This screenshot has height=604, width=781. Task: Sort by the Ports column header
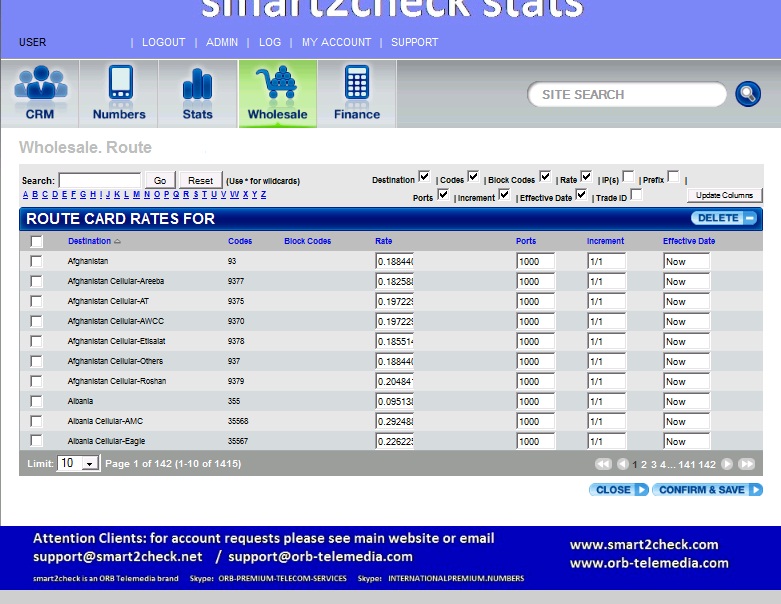[x=526, y=241]
